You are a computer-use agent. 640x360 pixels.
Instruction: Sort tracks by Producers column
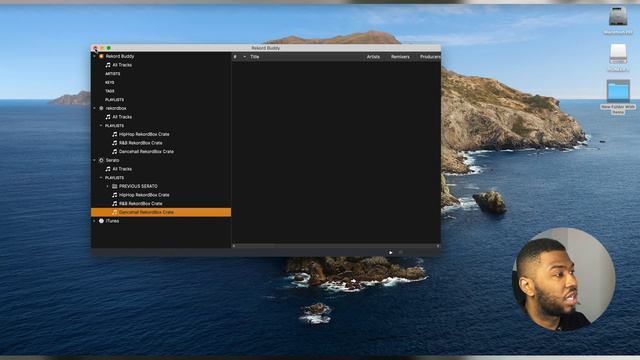point(429,57)
